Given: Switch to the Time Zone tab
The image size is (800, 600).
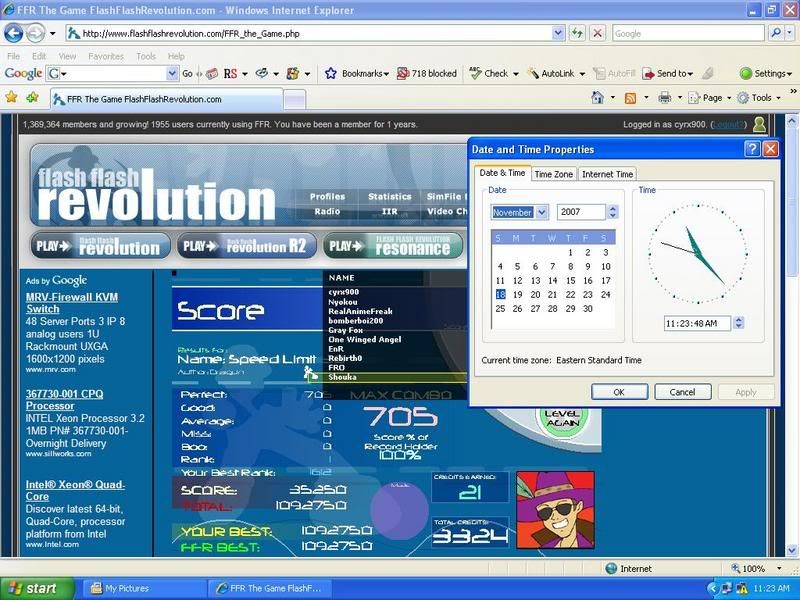Looking at the screenshot, I should 553,174.
